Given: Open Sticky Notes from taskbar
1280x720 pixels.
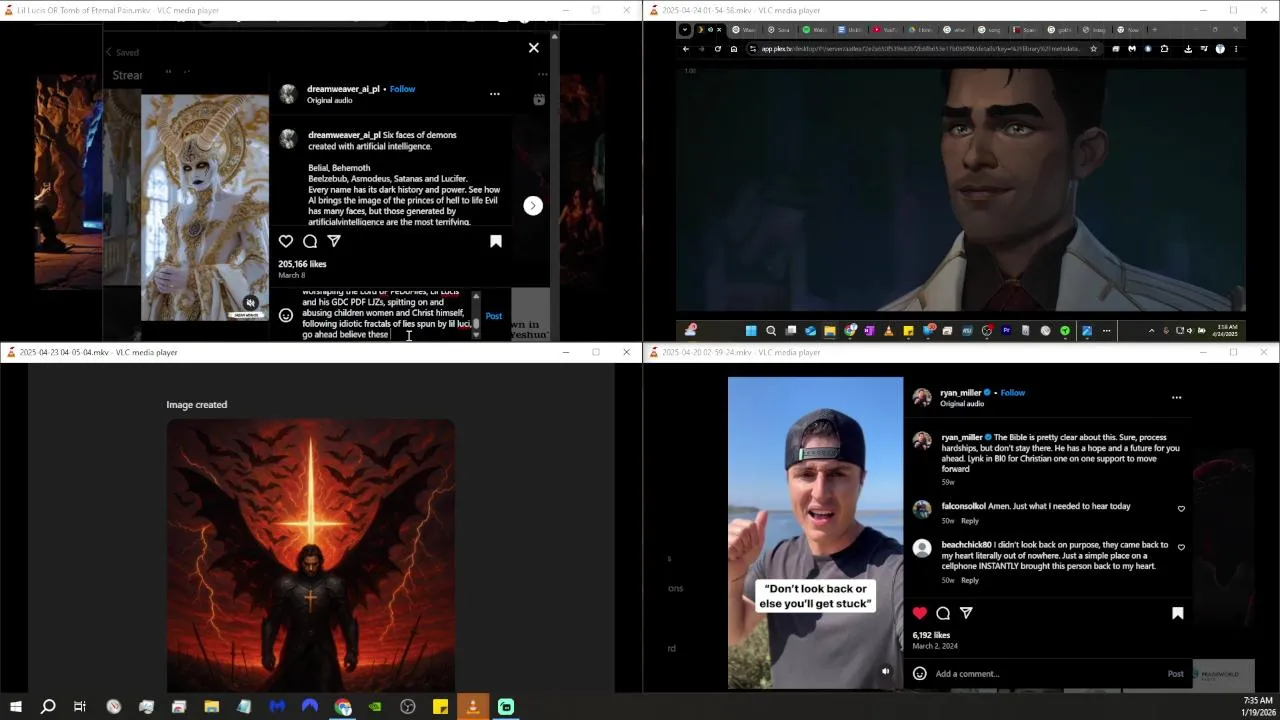Looking at the screenshot, I should (440, 707).
